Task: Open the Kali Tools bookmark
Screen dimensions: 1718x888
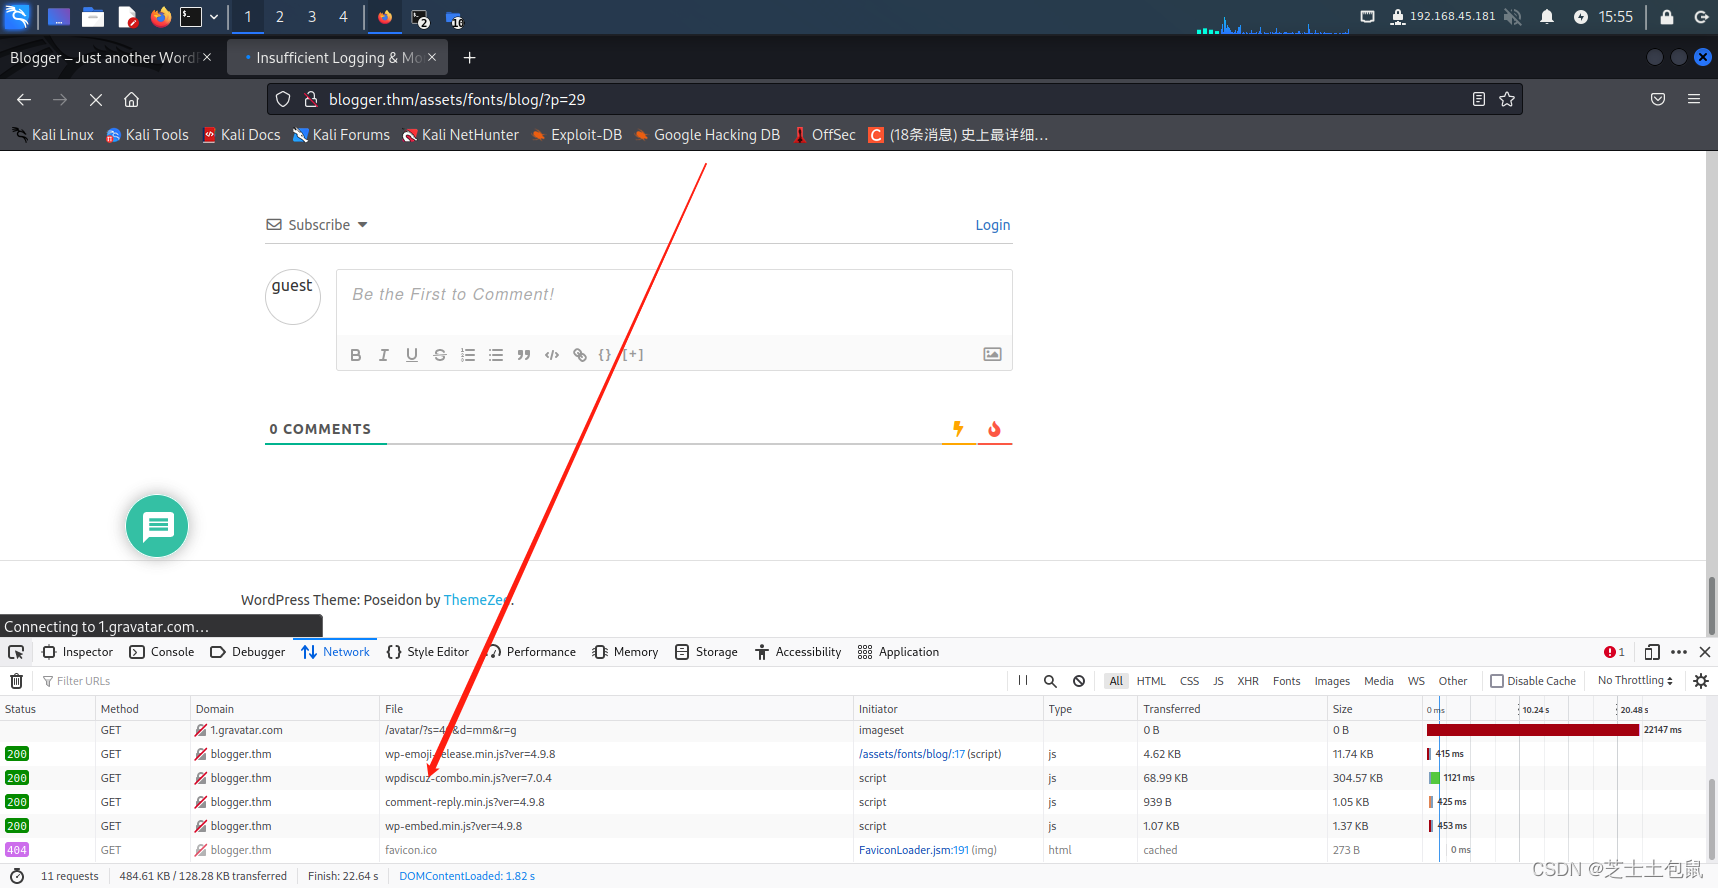Action: (x=147, y=135)
